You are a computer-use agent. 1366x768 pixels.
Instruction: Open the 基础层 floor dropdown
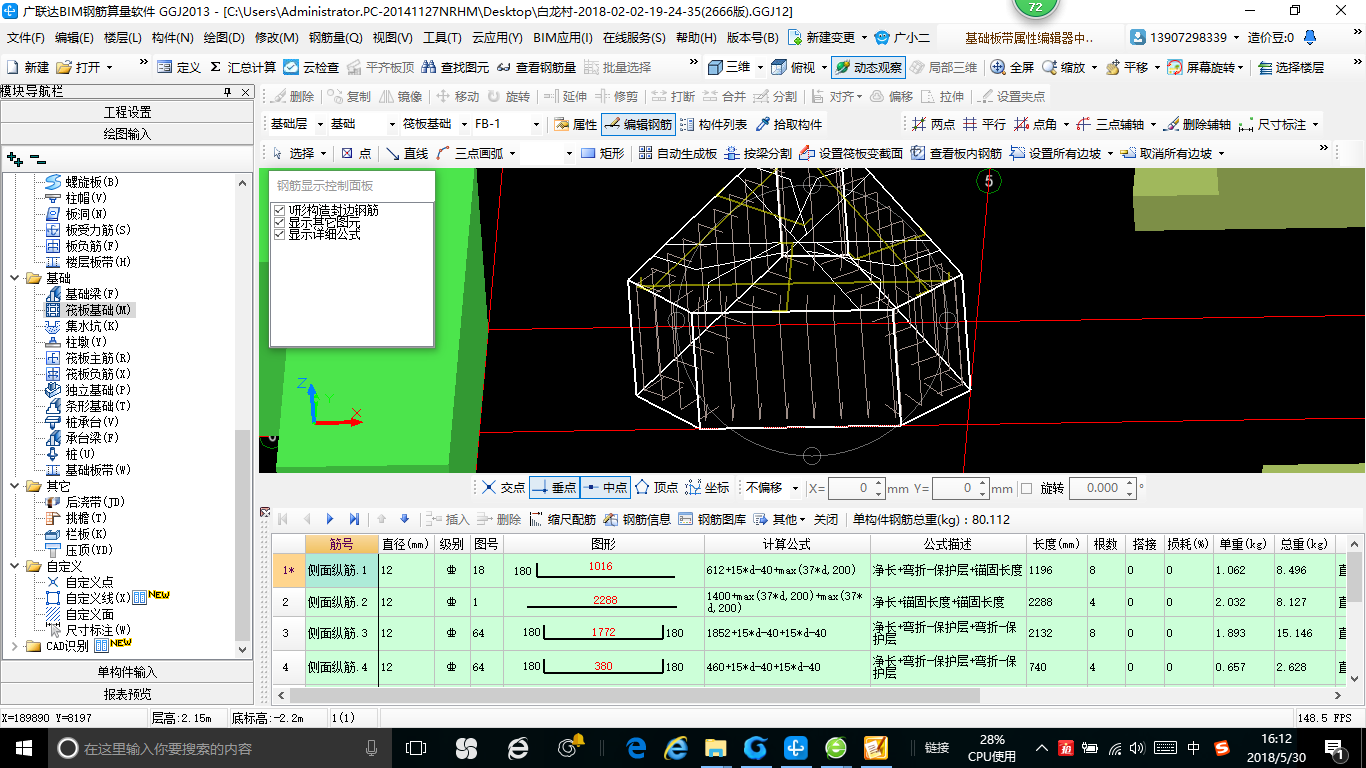point(320,125)
